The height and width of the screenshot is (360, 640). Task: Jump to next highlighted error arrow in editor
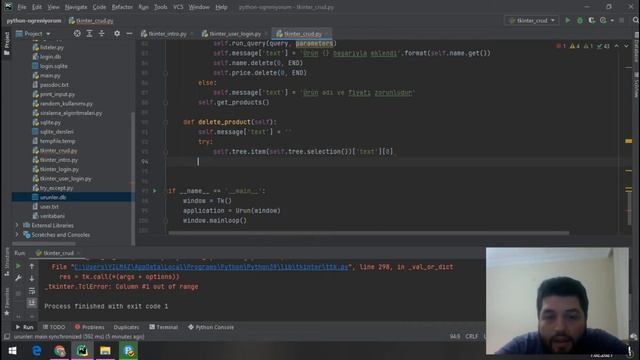click(x=627, y=46)
